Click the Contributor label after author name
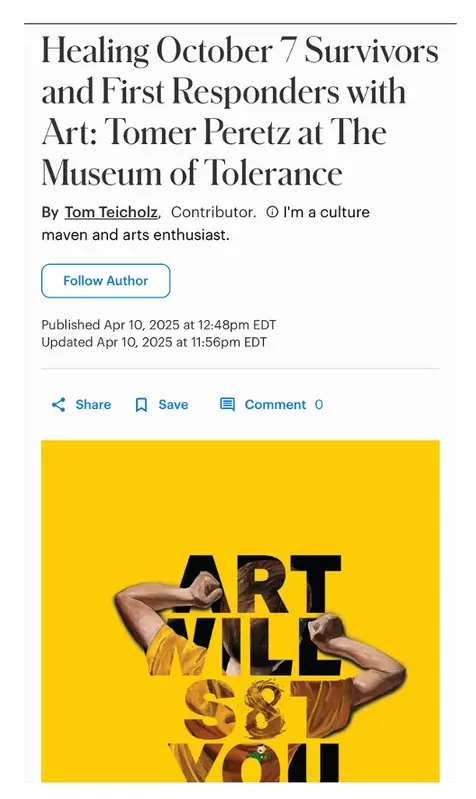Viewport: 476px width, 799px height. [214, 212]
